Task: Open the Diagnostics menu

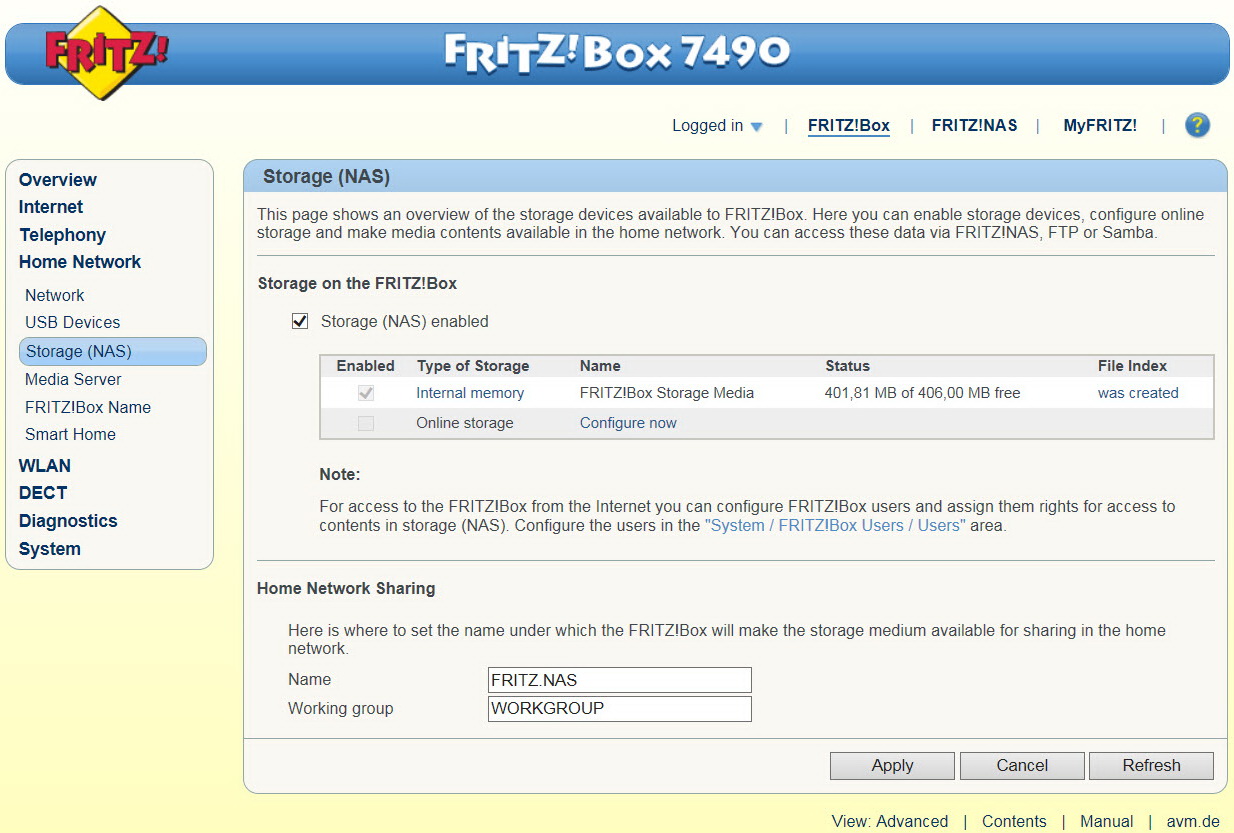Action: click(x=68, y=521)
